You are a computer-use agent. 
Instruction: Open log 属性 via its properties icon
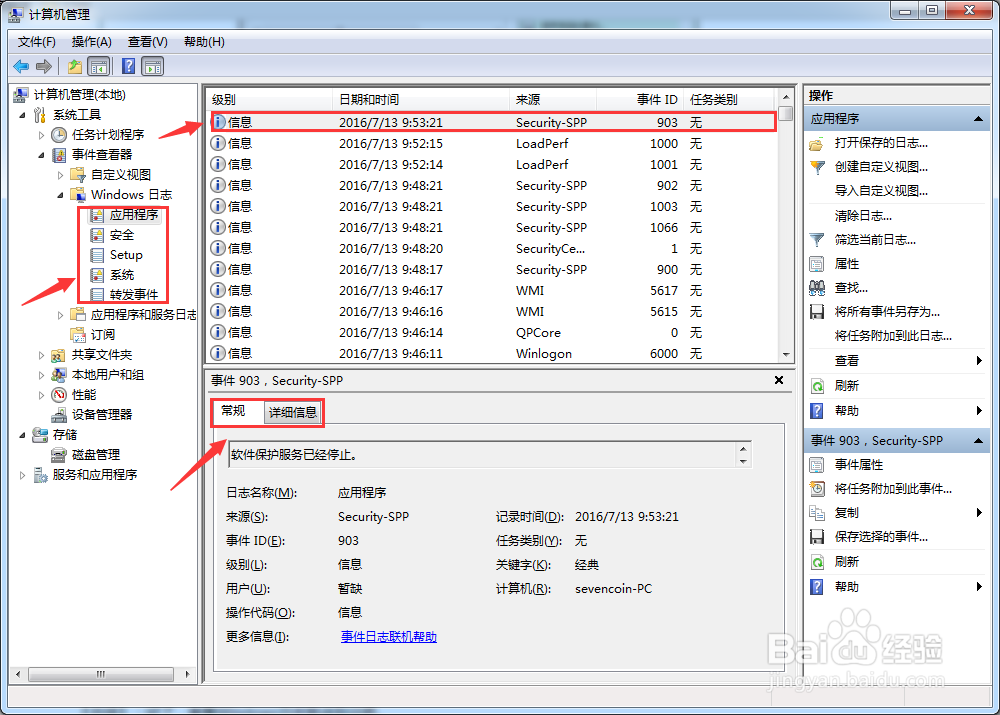pos(817,263)
